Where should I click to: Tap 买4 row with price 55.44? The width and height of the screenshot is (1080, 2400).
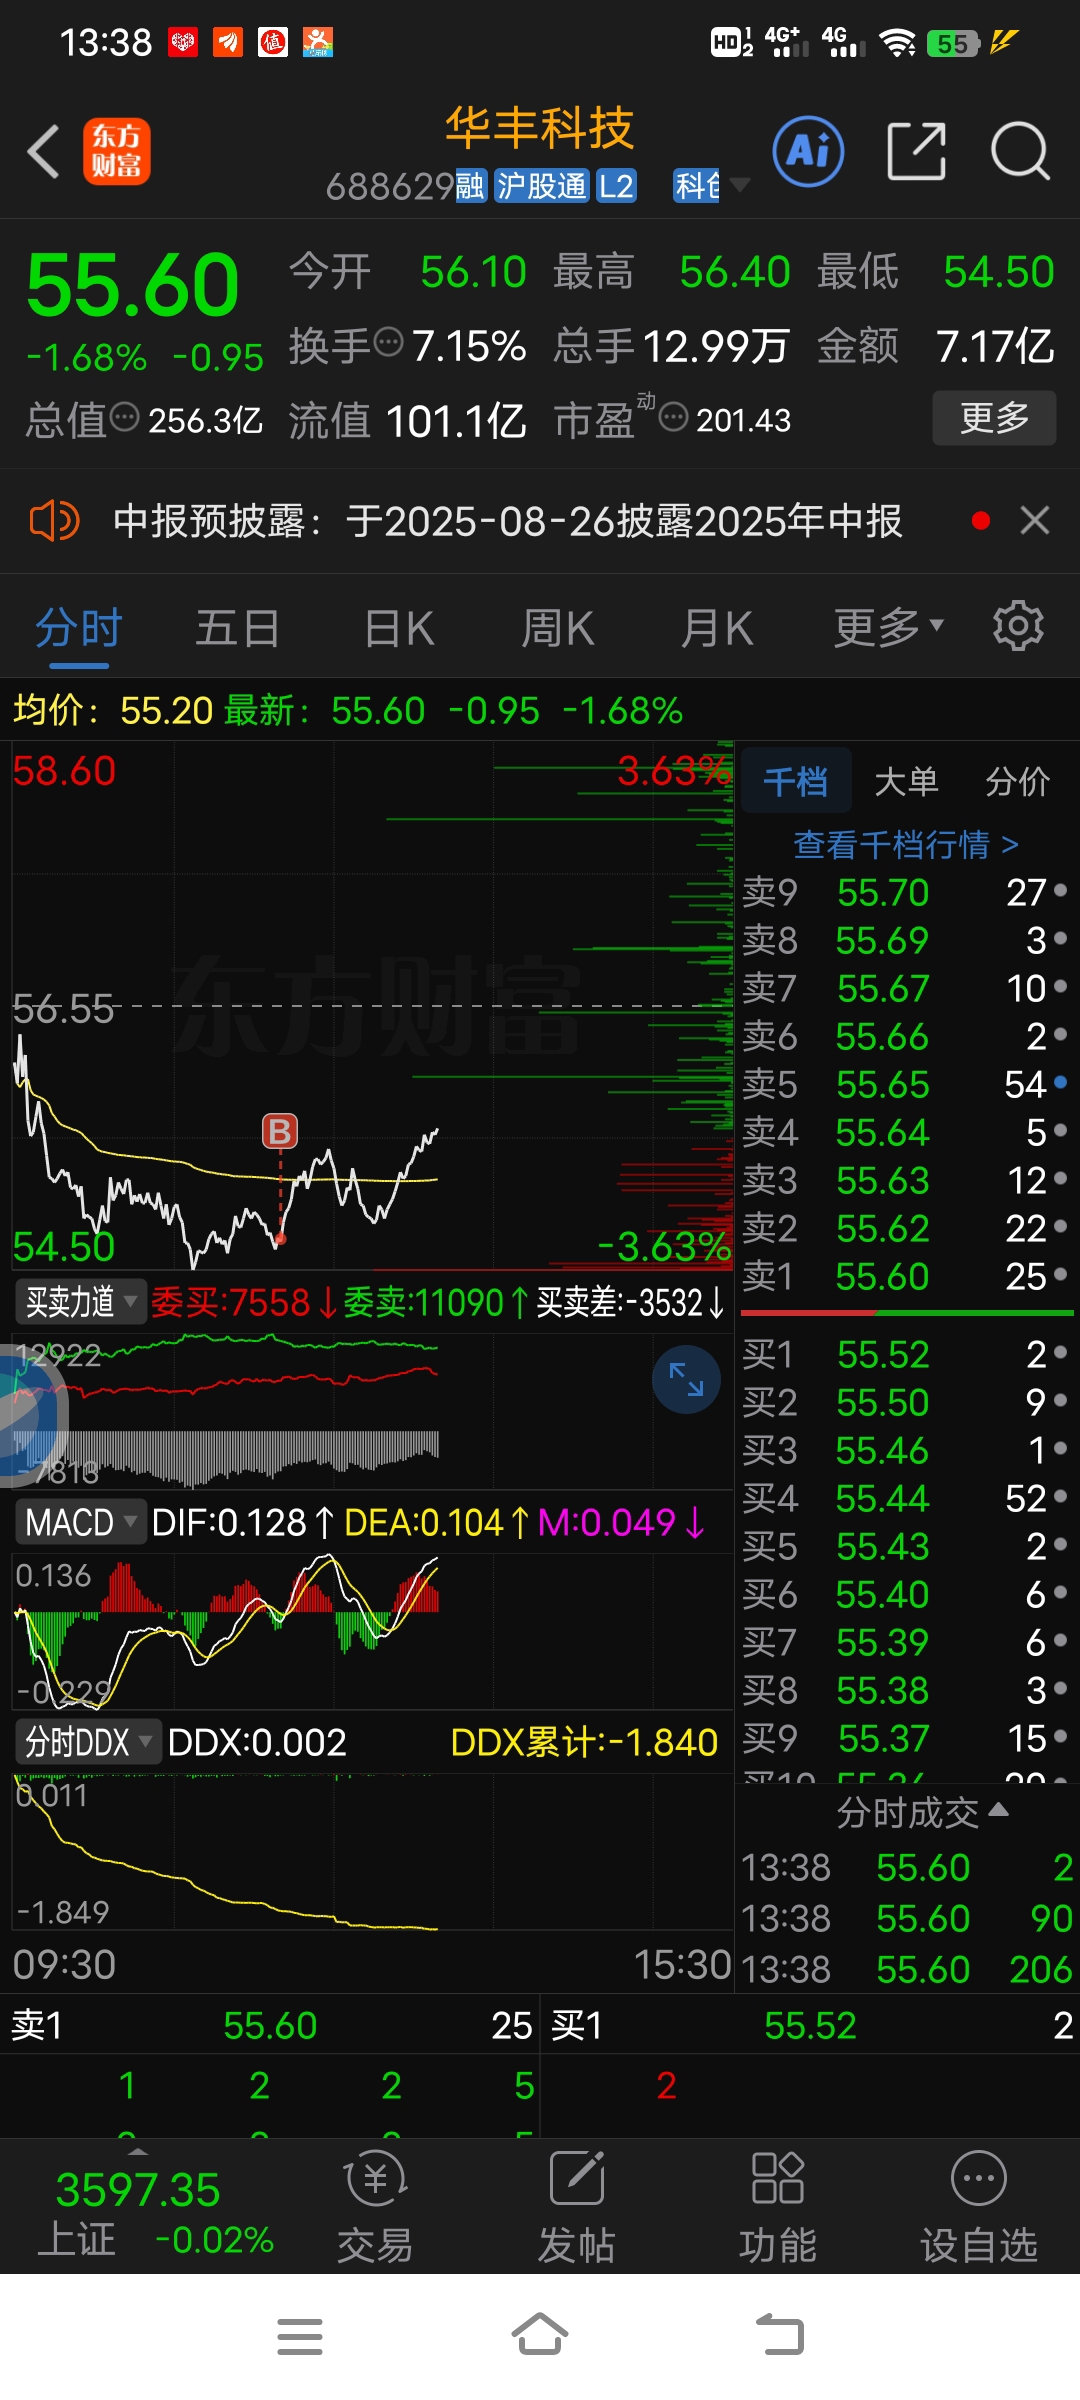(x=906, y=1498)
